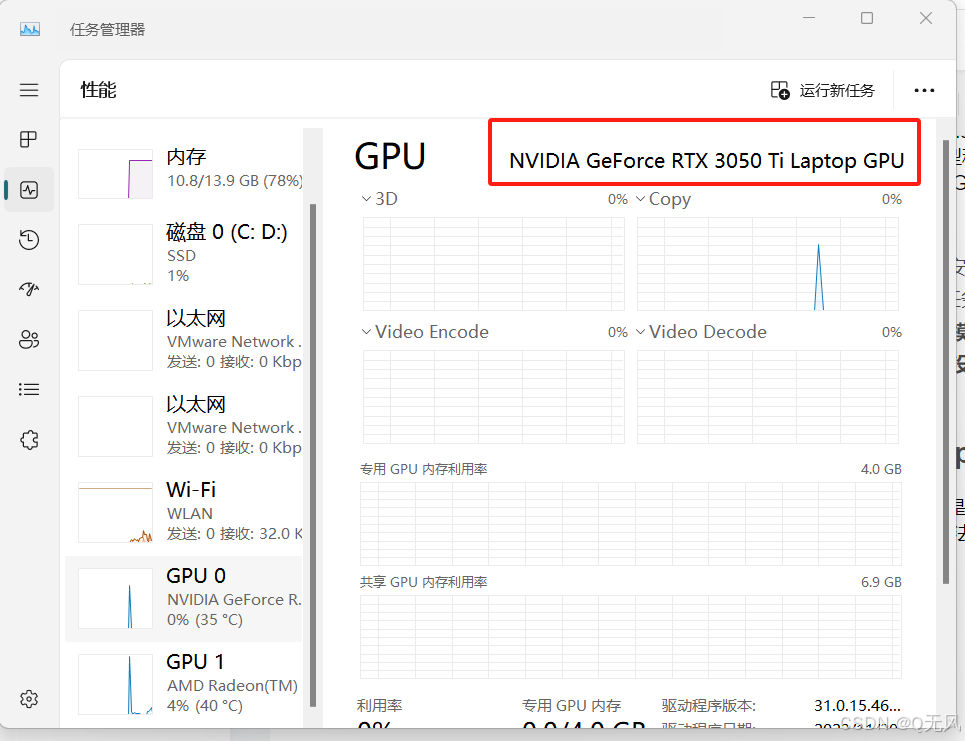Viewport: 965px width, 741px height.
Task: Open the three-dot more options menu
Action: click(x=924, y=90)
